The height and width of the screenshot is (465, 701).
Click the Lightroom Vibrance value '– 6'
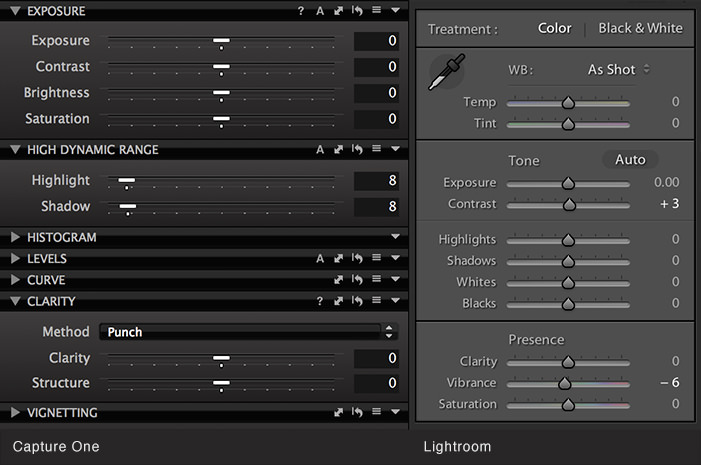[x=669, y=383]
